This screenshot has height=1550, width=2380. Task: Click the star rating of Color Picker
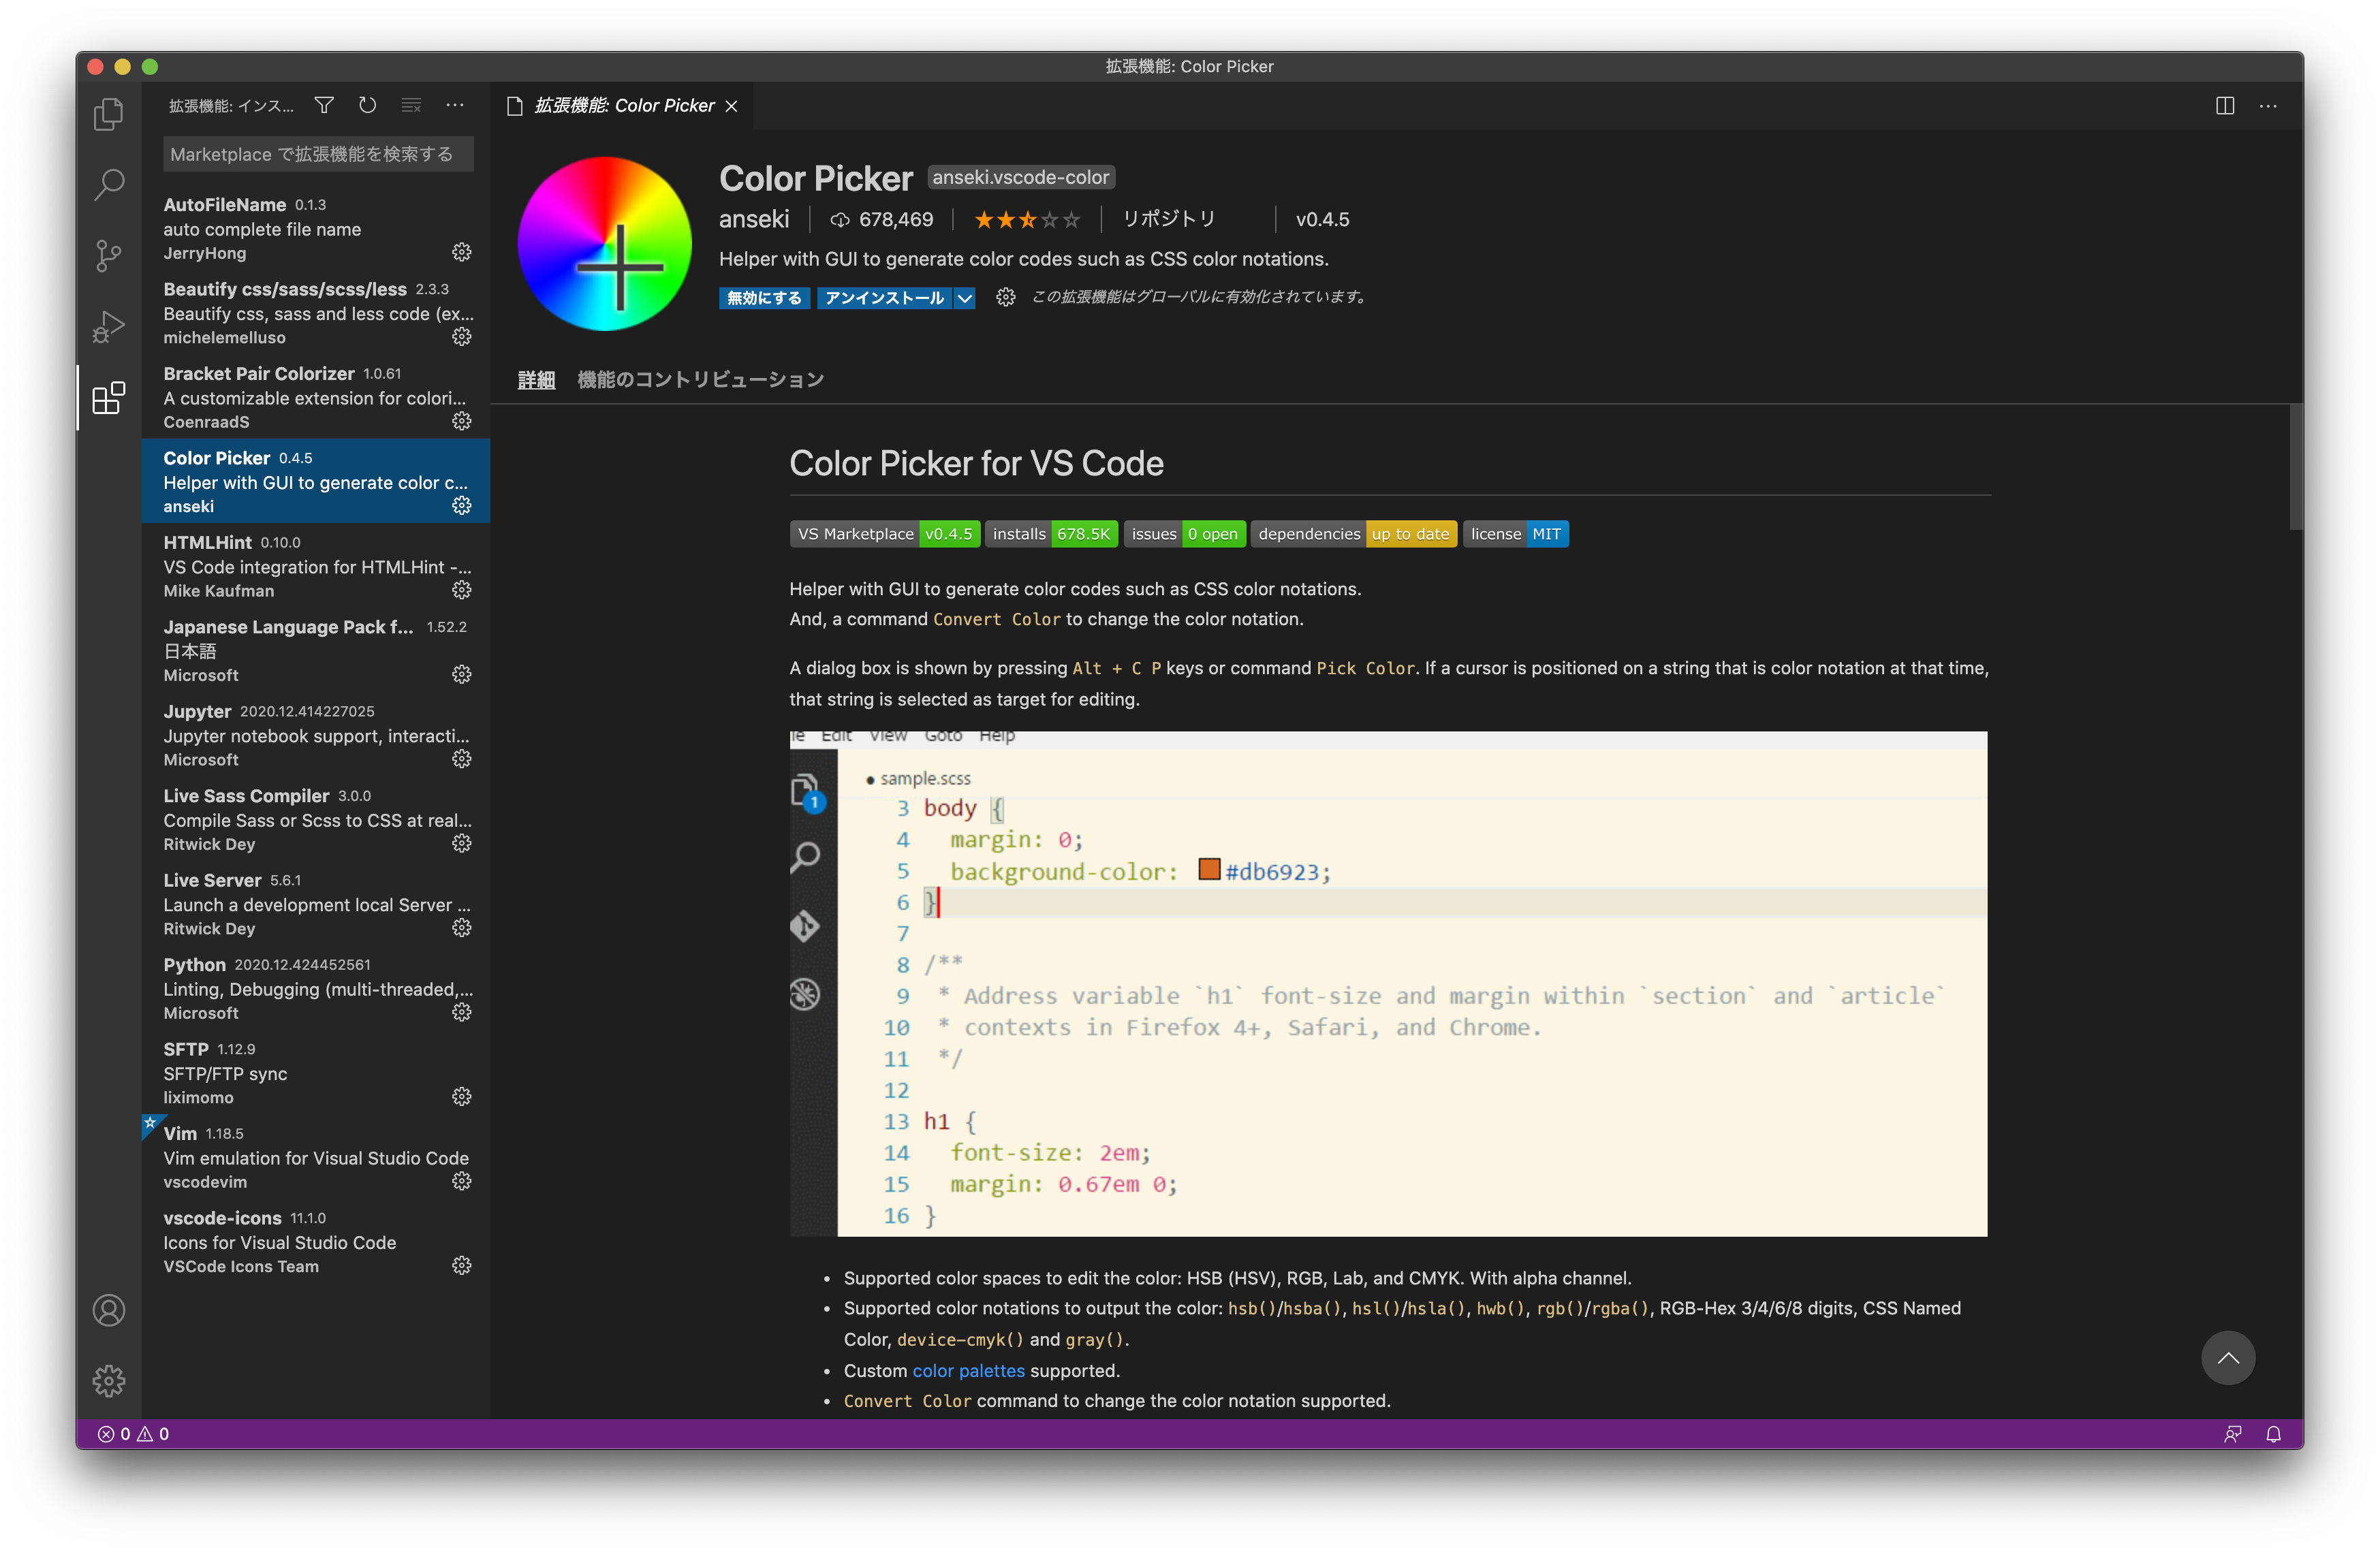point(1026,220)
